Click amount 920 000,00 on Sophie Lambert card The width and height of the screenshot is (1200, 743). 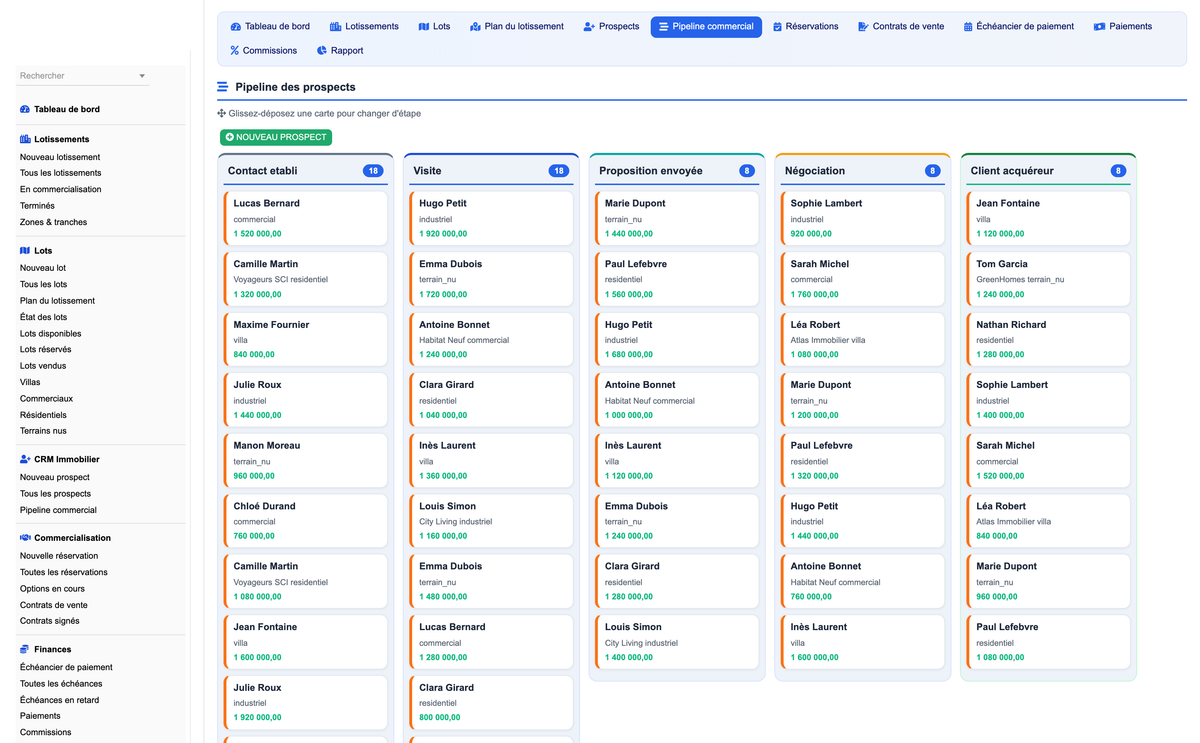click(x=811, y=234)
